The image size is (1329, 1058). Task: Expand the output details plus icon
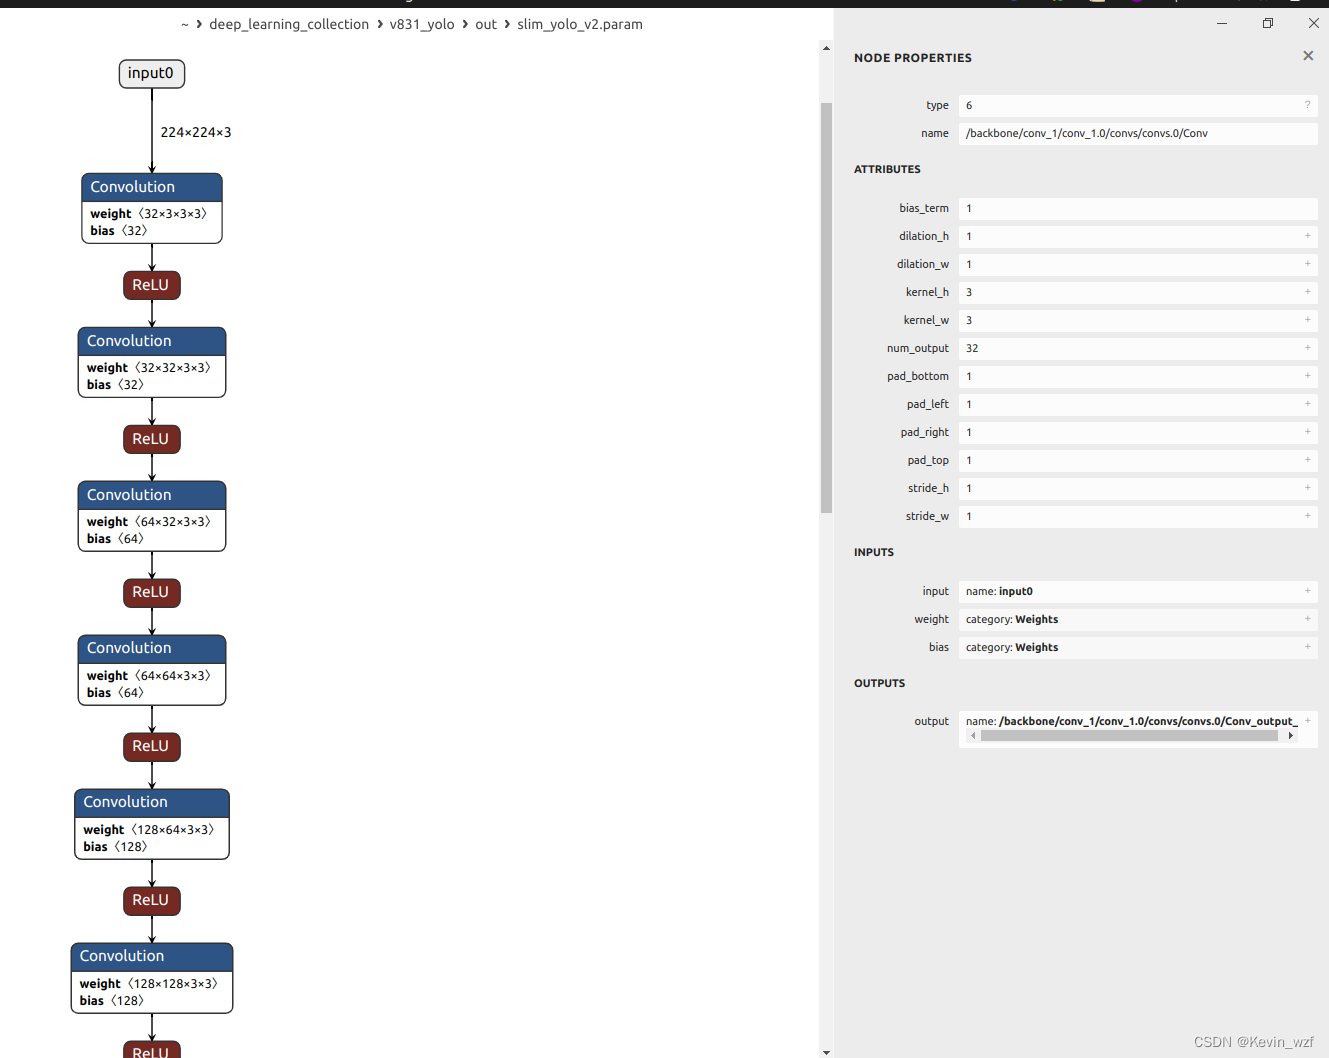(1307, 721)
